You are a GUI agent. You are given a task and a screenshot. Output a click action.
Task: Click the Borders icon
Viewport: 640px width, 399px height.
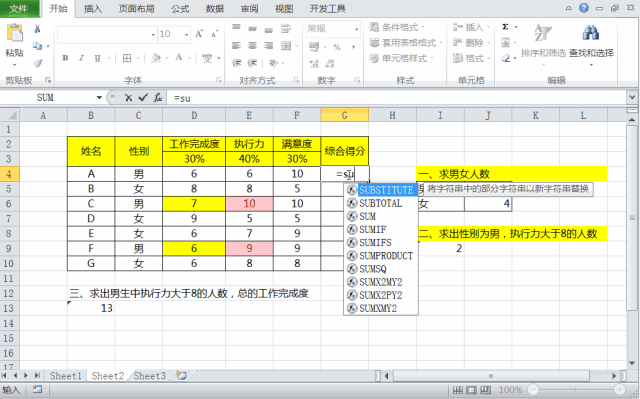(x=127, y=58)
